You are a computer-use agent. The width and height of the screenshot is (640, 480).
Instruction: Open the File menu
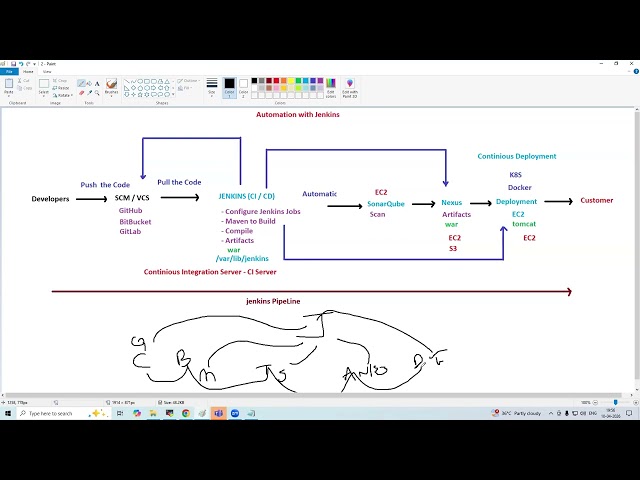pyautogui.click(x=9, y=71)
